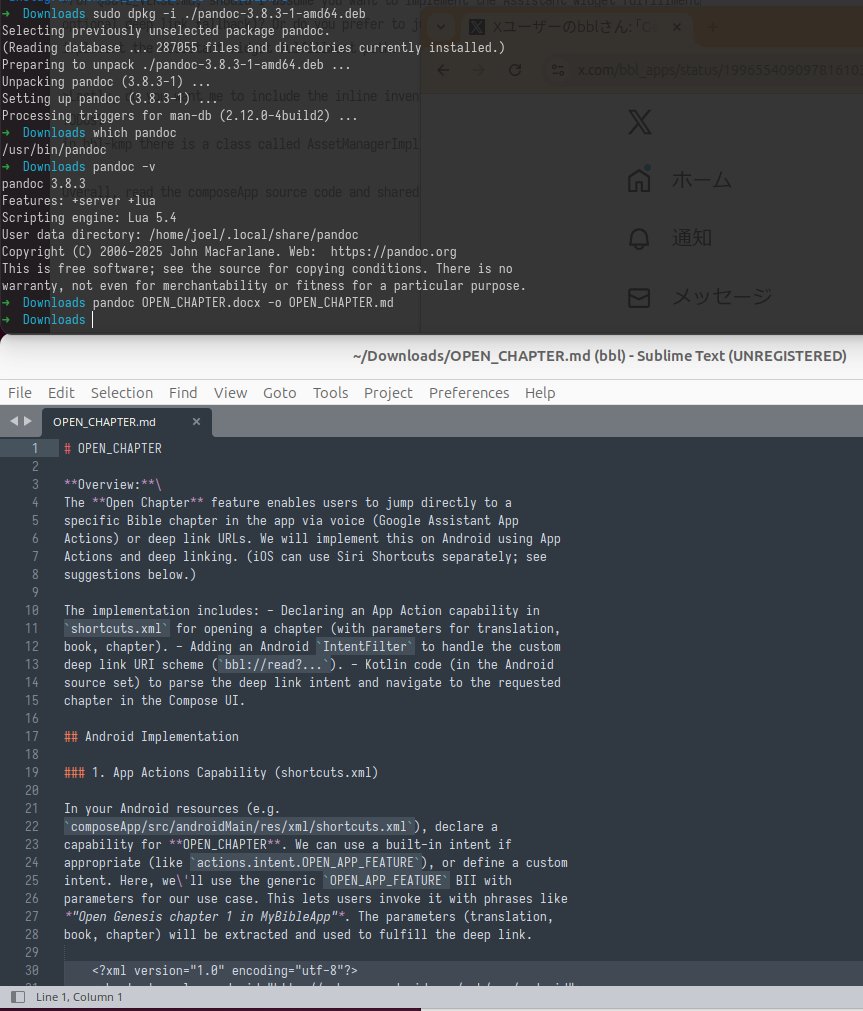Image resolution: width=863 pixels, height=1011 pixels.
Task: Click Line 1, Column 1 status indicator
Action: click(x=79, y=997)
